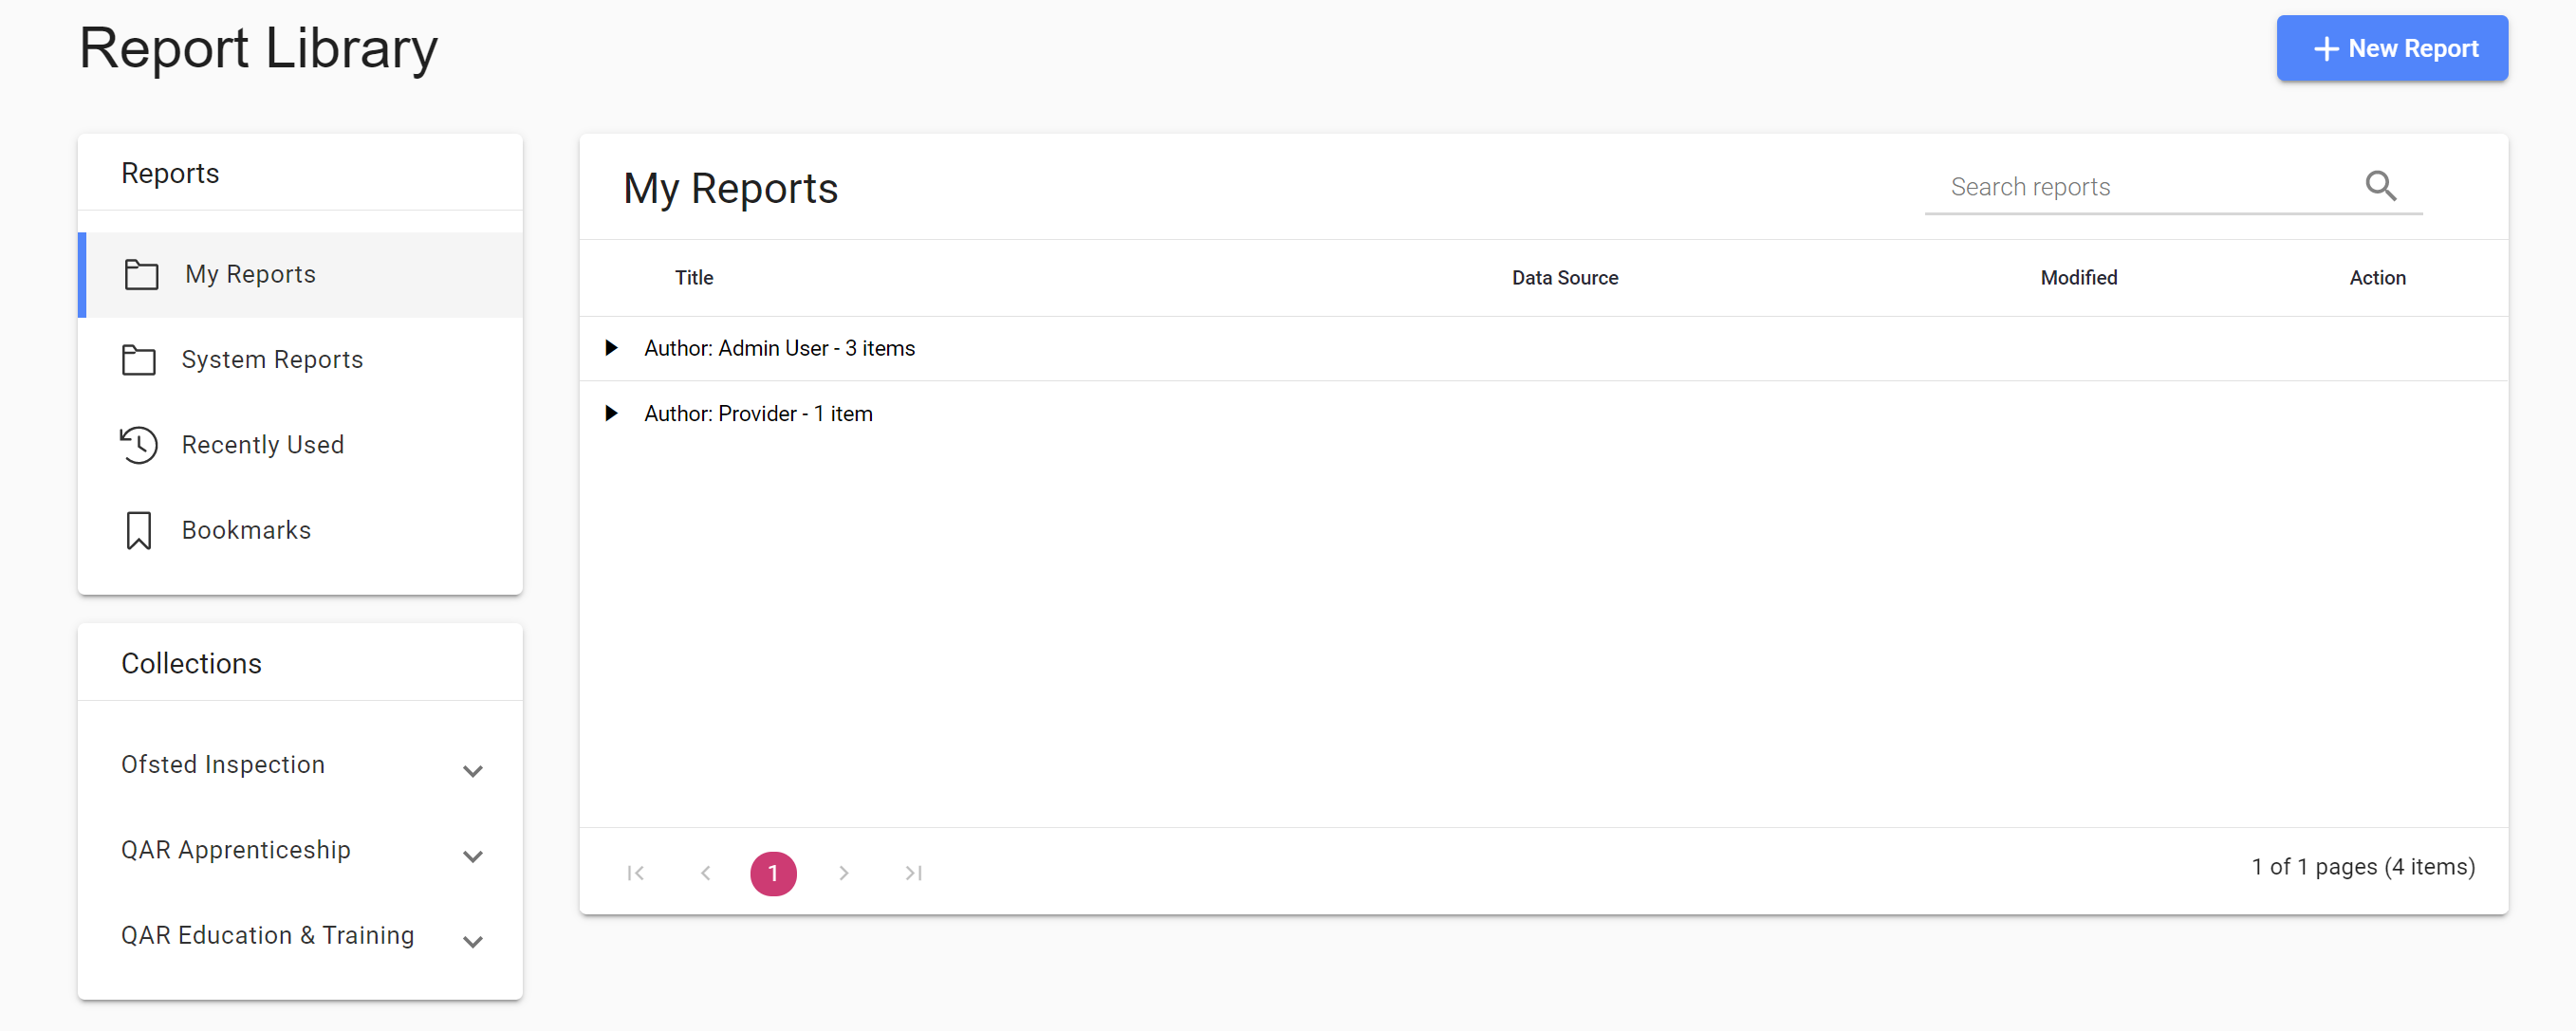Go to previous page arrow
The image size is (2576, 1031).
705,873
